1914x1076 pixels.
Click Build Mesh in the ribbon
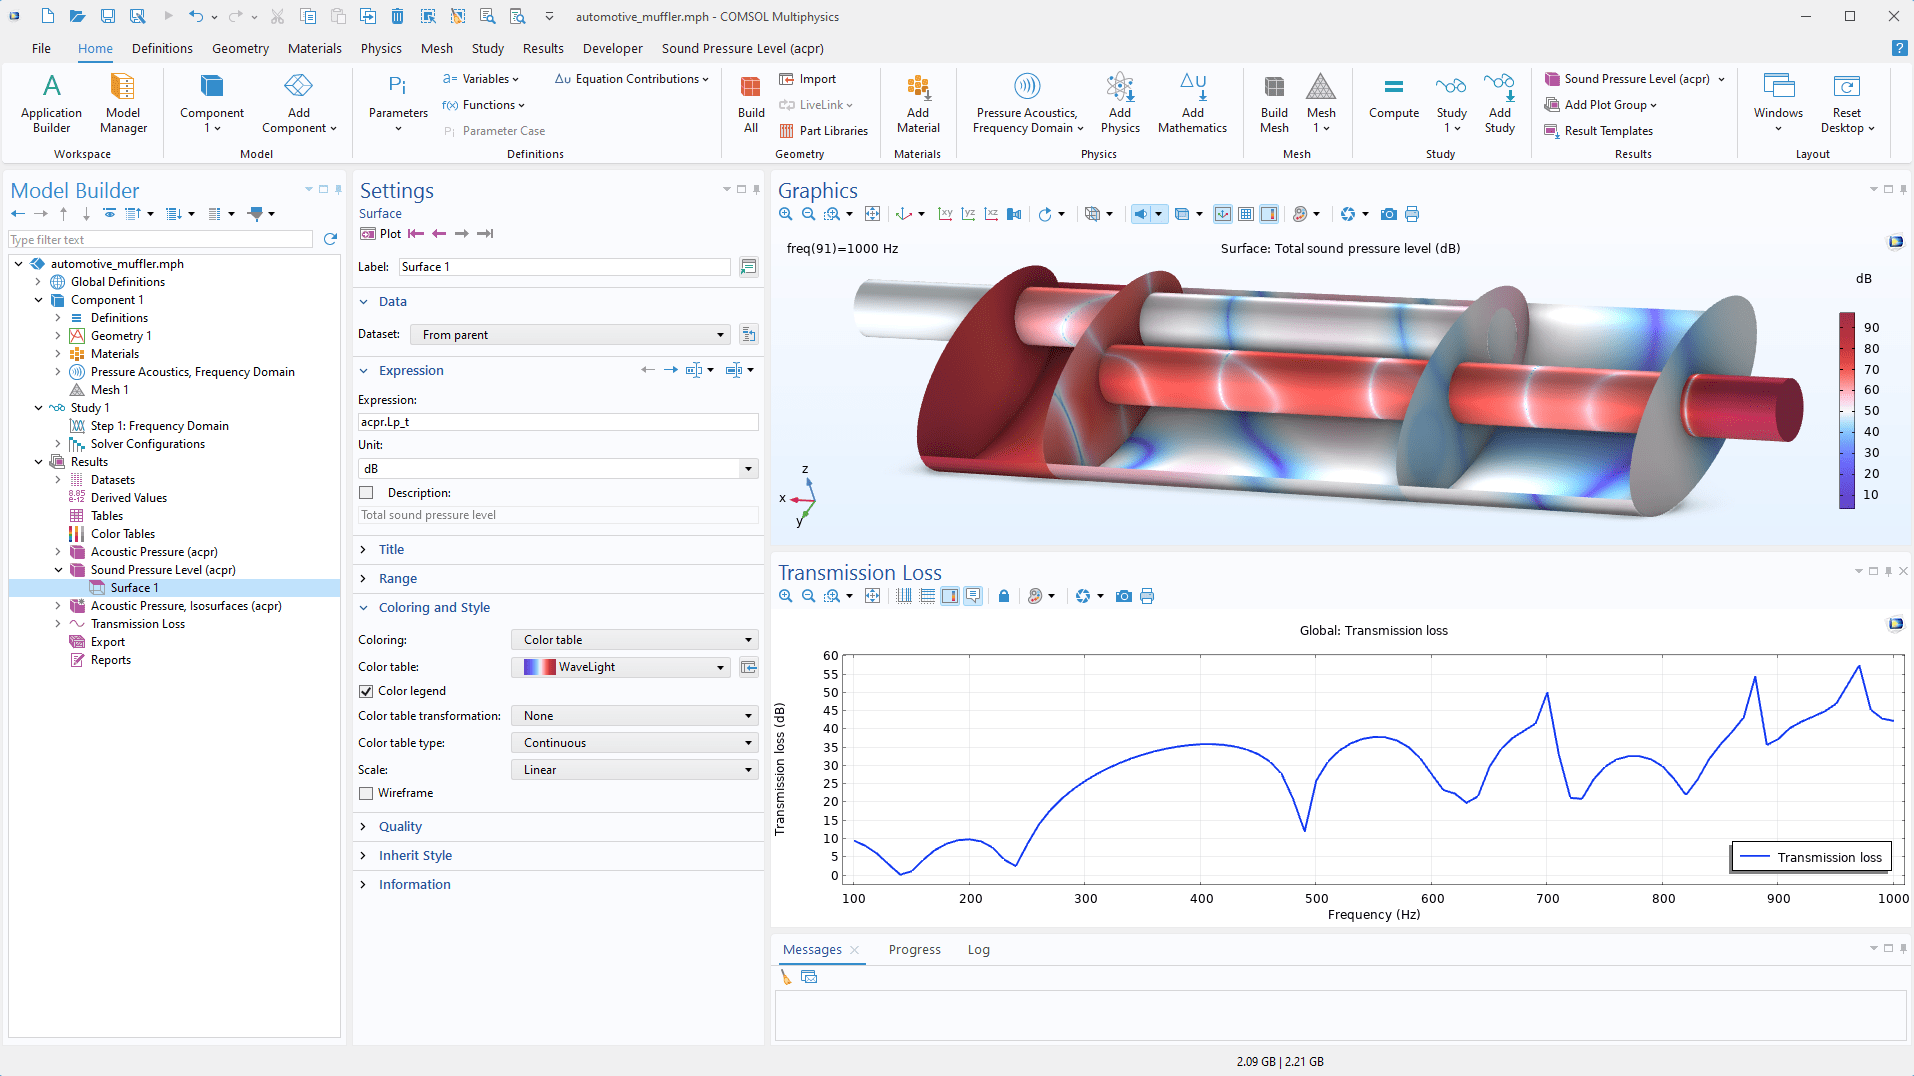(x=1274, y=103)
